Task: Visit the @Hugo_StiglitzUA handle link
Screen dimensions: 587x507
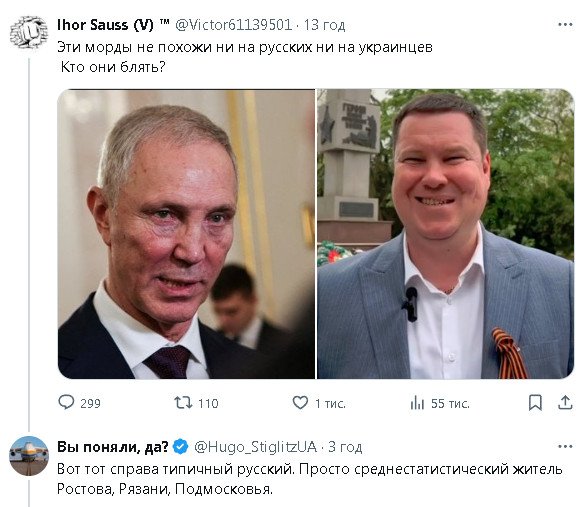Action: click(255, 447)
